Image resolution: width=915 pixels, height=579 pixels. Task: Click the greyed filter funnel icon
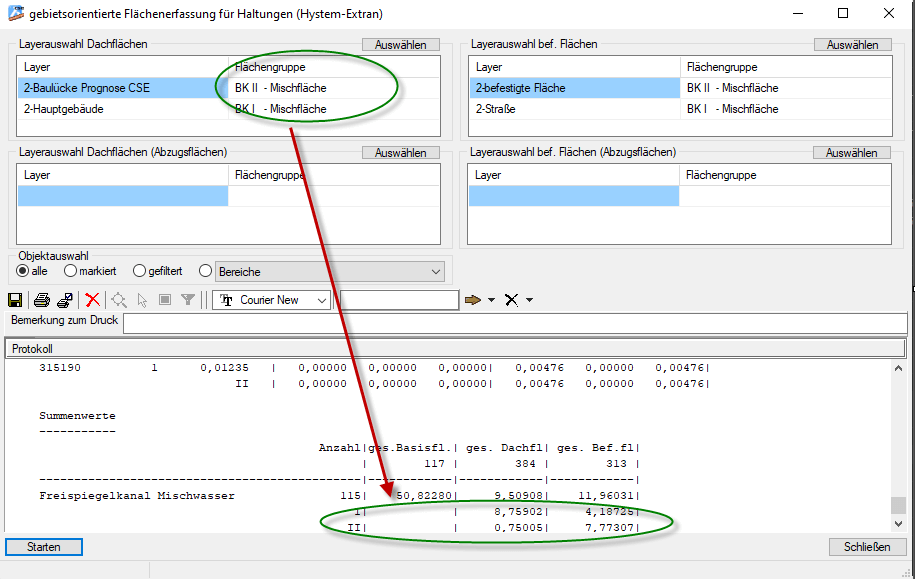[187, 300]
